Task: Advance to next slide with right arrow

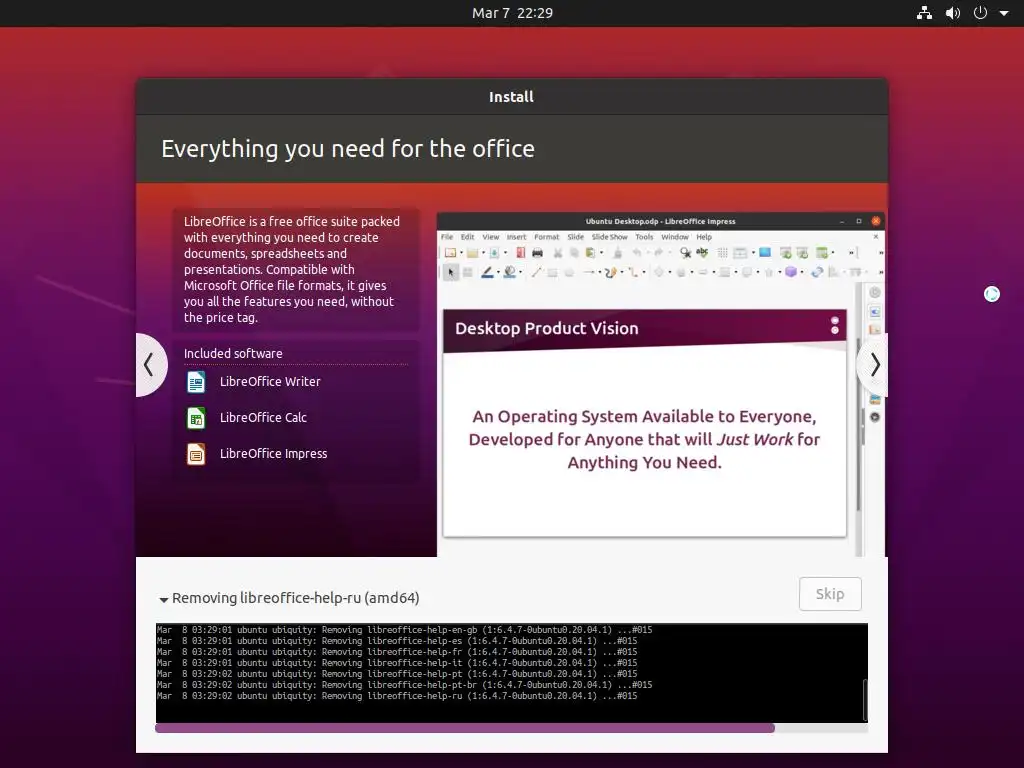Action: click(x=873, y=364)
